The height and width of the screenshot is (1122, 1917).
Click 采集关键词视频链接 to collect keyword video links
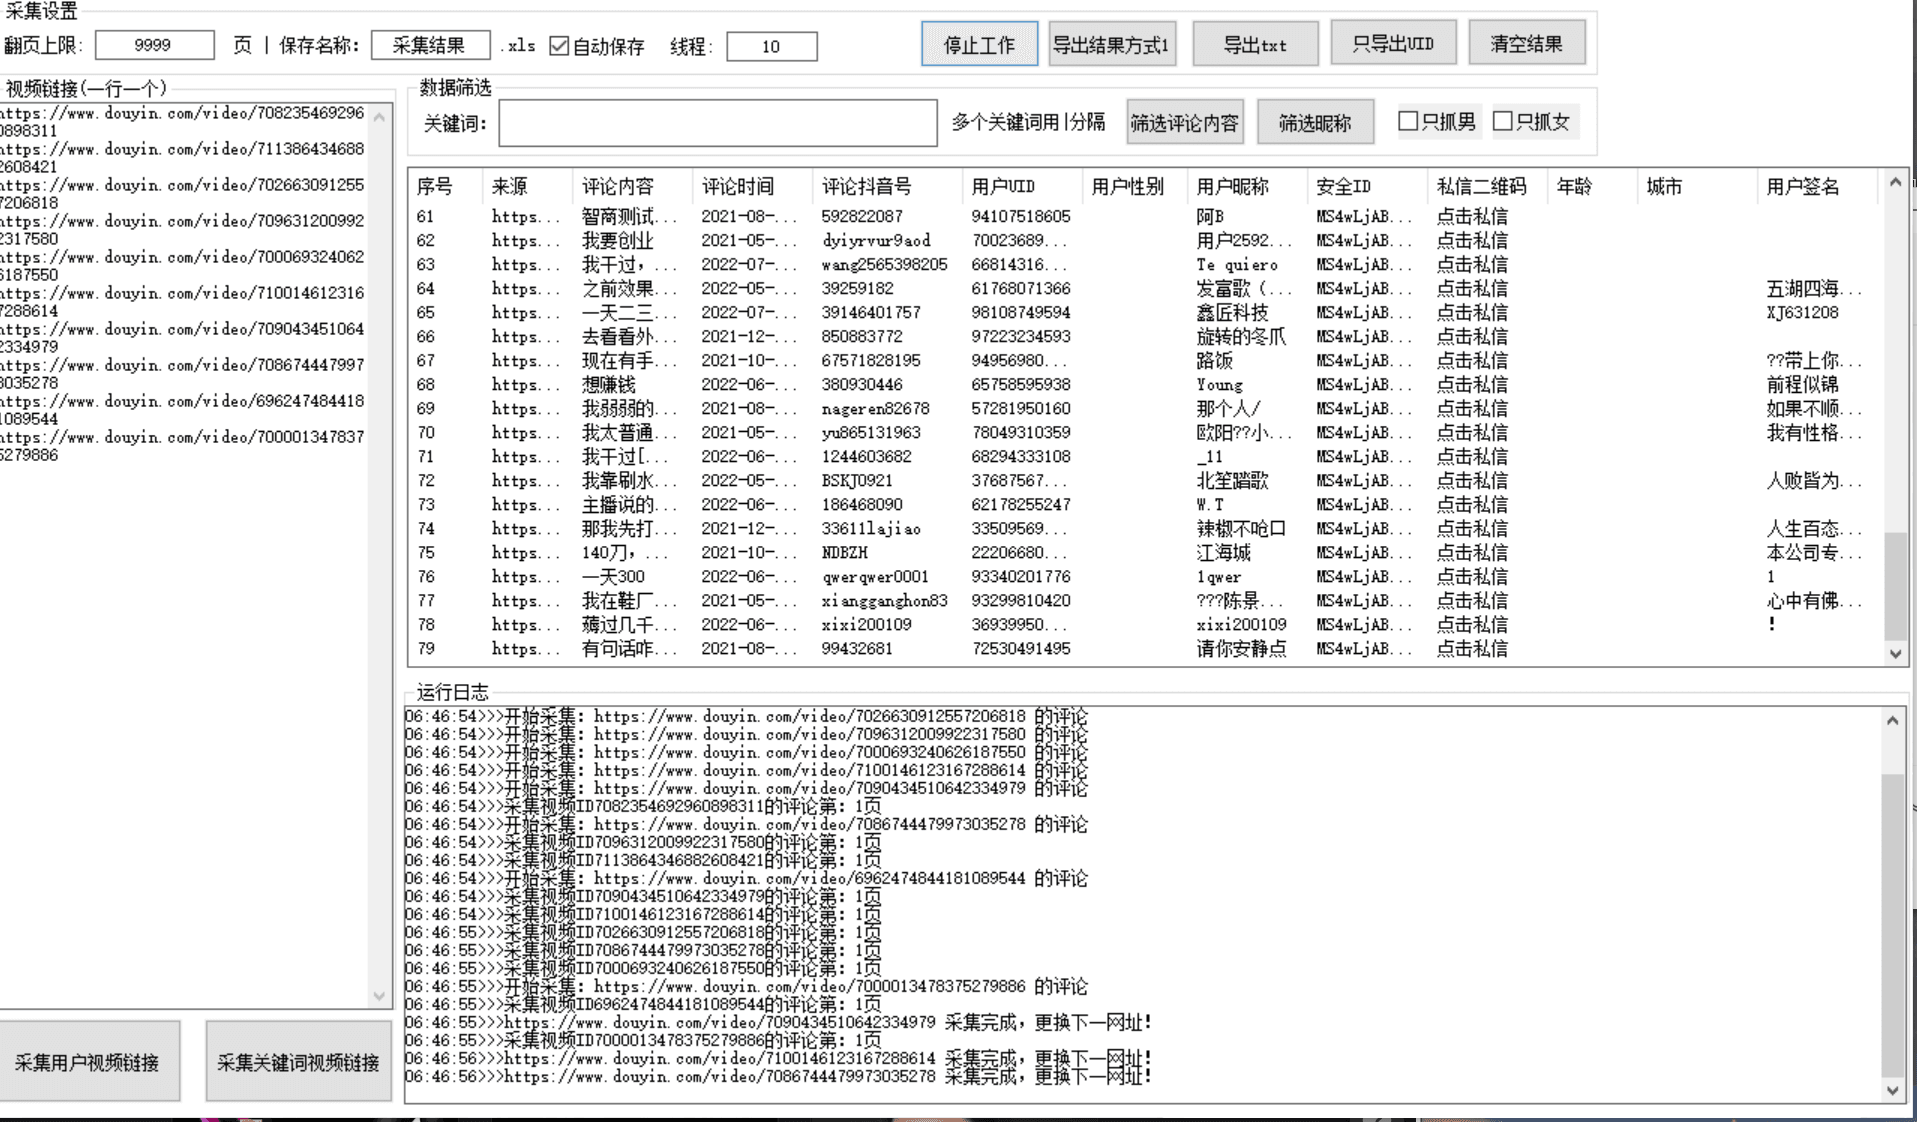(297, 1061)
